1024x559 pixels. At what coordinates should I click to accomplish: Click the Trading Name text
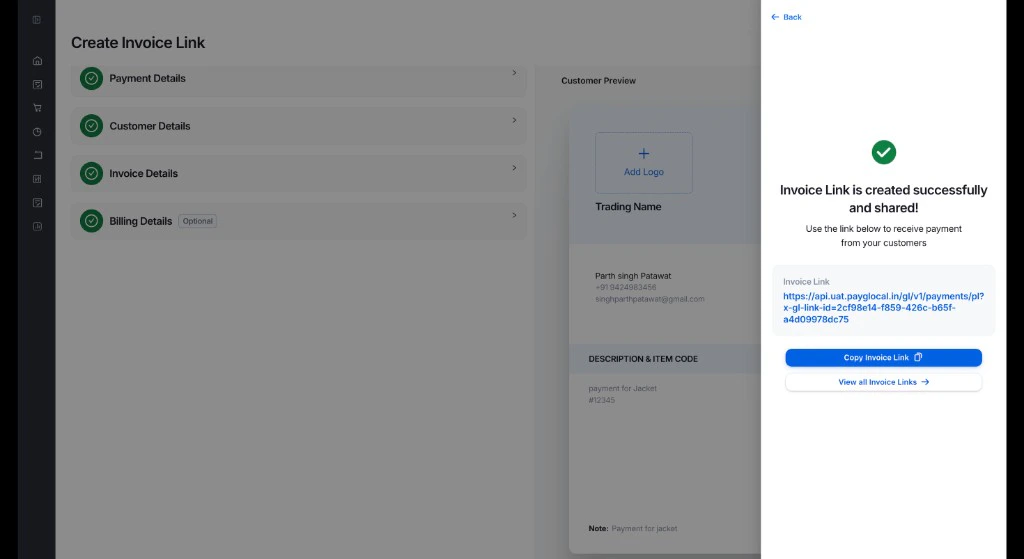click(628, 207)
